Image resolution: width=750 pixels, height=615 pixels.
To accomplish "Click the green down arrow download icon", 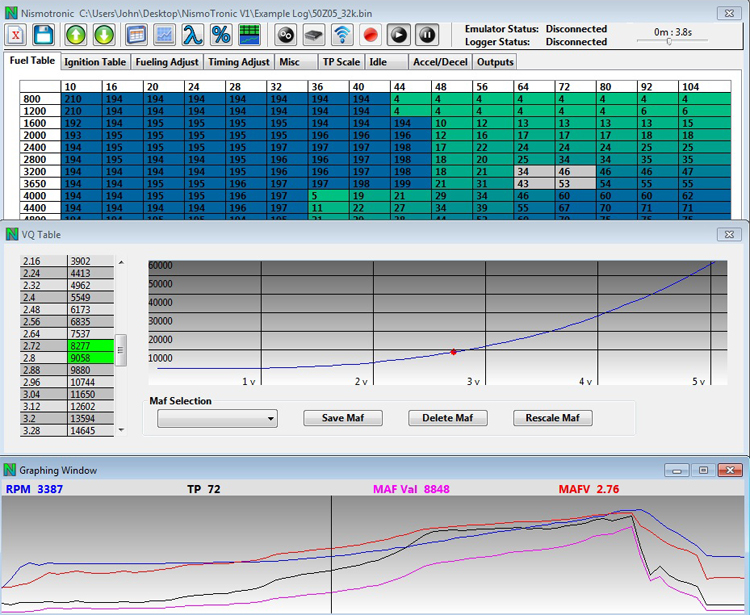I will coord(104,35).
